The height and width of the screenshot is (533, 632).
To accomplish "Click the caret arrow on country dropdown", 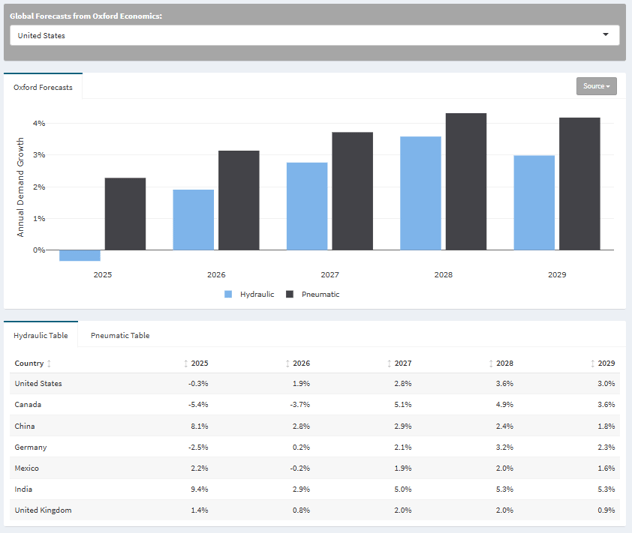I will 605,35.
